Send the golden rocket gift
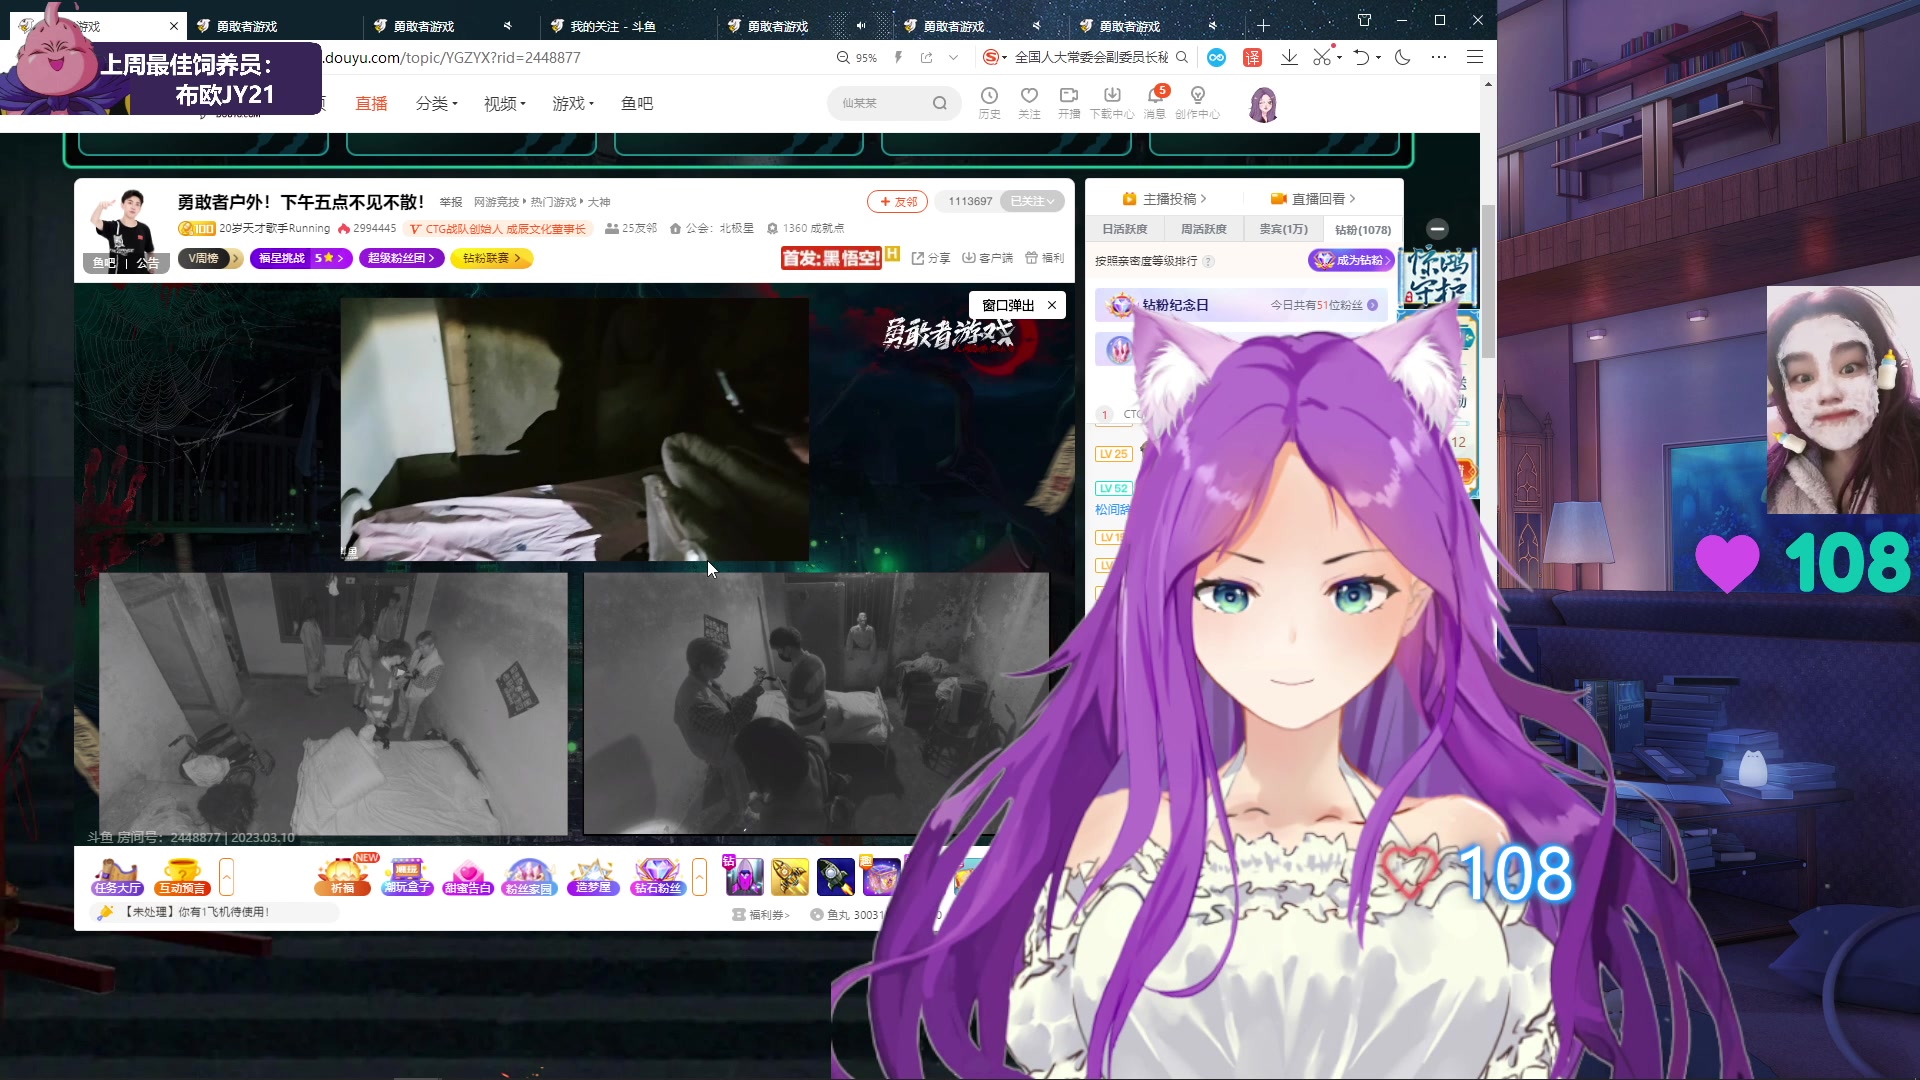Image resolution: width=1920 pixels, height=1080 pixels. (x=790, y=877)
